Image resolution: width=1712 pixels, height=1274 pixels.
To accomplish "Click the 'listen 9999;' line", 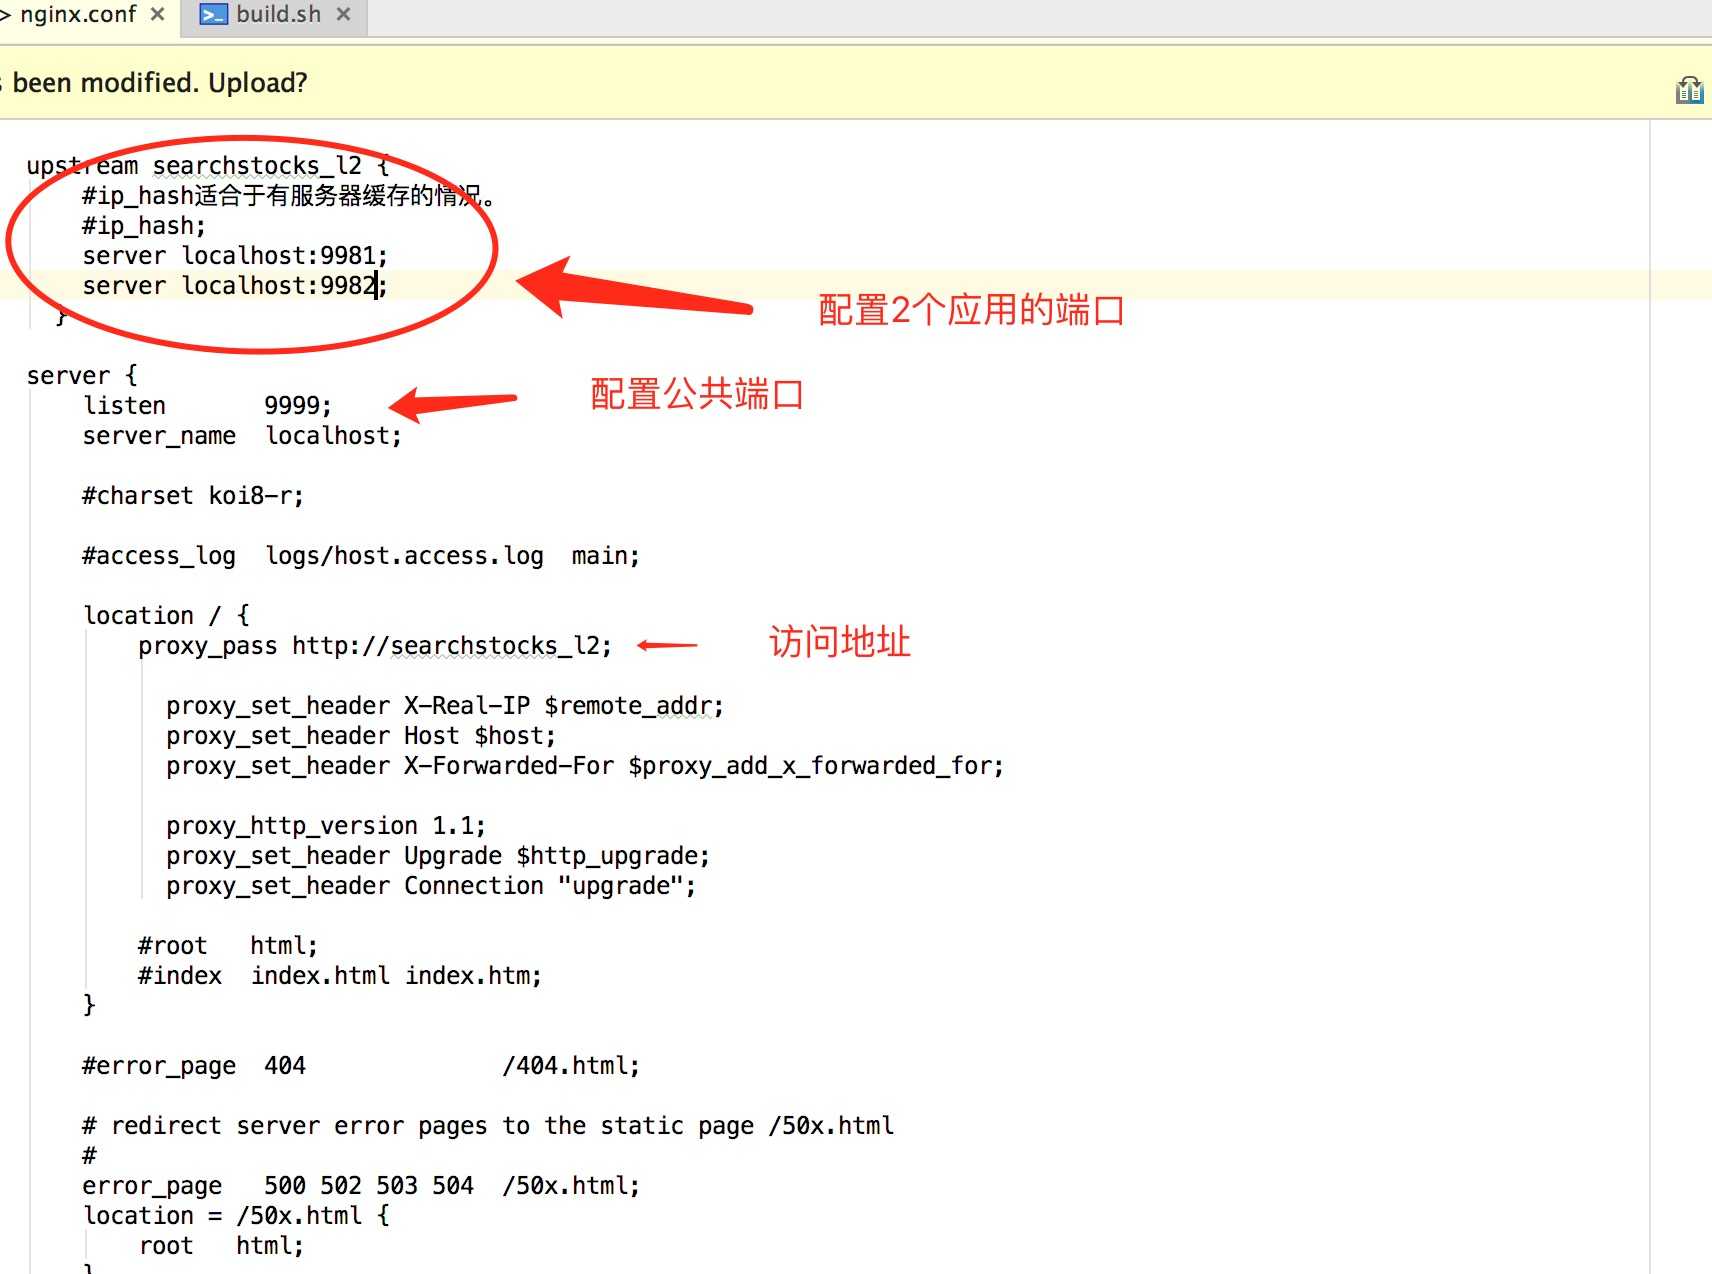I will point(207,406).
